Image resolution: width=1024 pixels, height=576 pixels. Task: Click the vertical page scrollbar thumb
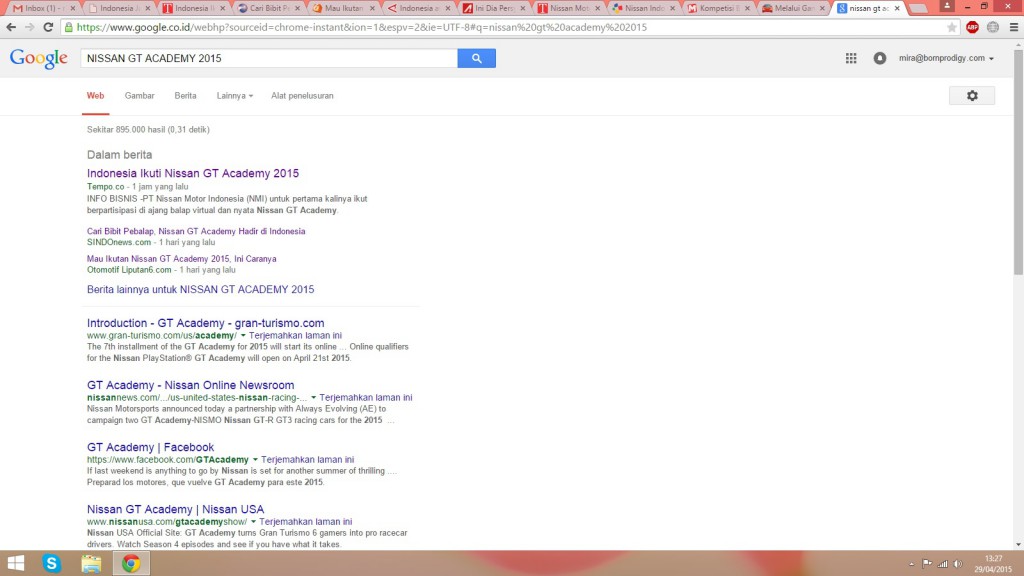click(1018, 162)
